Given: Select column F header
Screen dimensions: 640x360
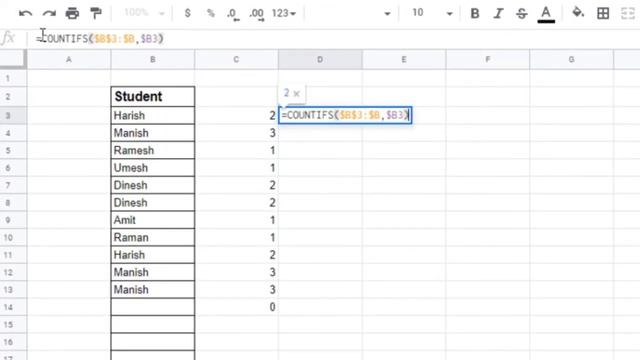Looking at the screenshot, I should point(487,60).
